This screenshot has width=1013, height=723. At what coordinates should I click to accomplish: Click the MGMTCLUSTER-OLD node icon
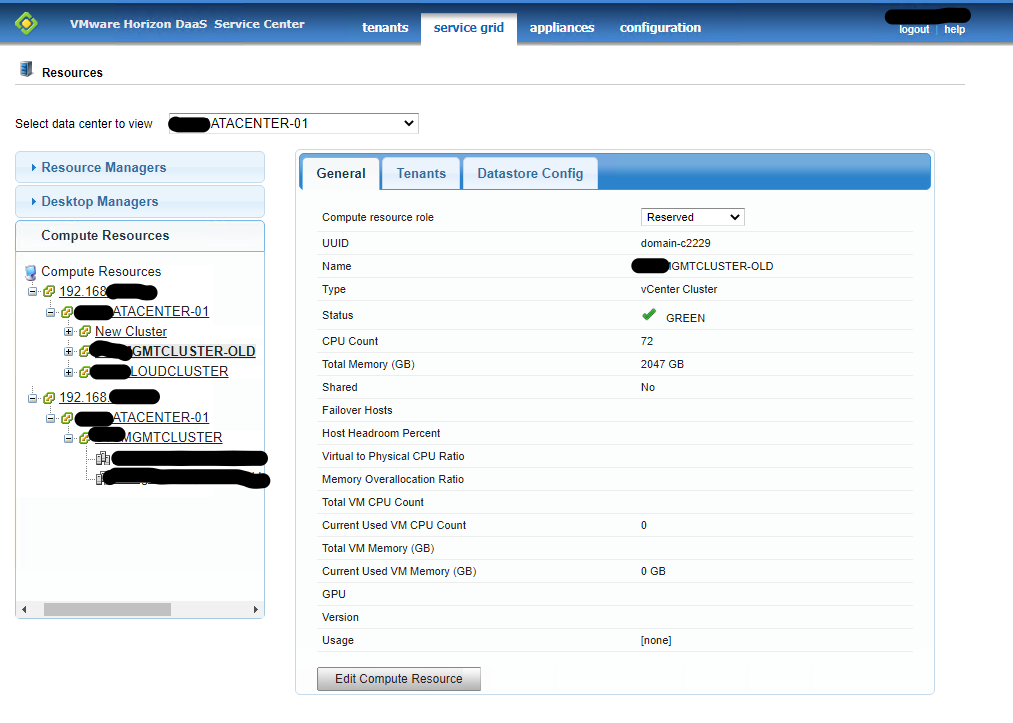pos(85,351)
